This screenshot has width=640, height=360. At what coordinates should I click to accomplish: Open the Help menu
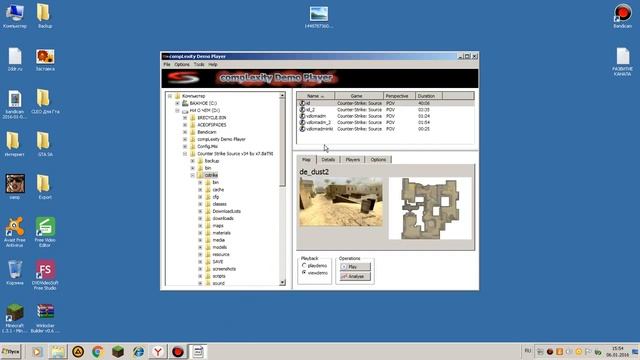pos(213,64)
